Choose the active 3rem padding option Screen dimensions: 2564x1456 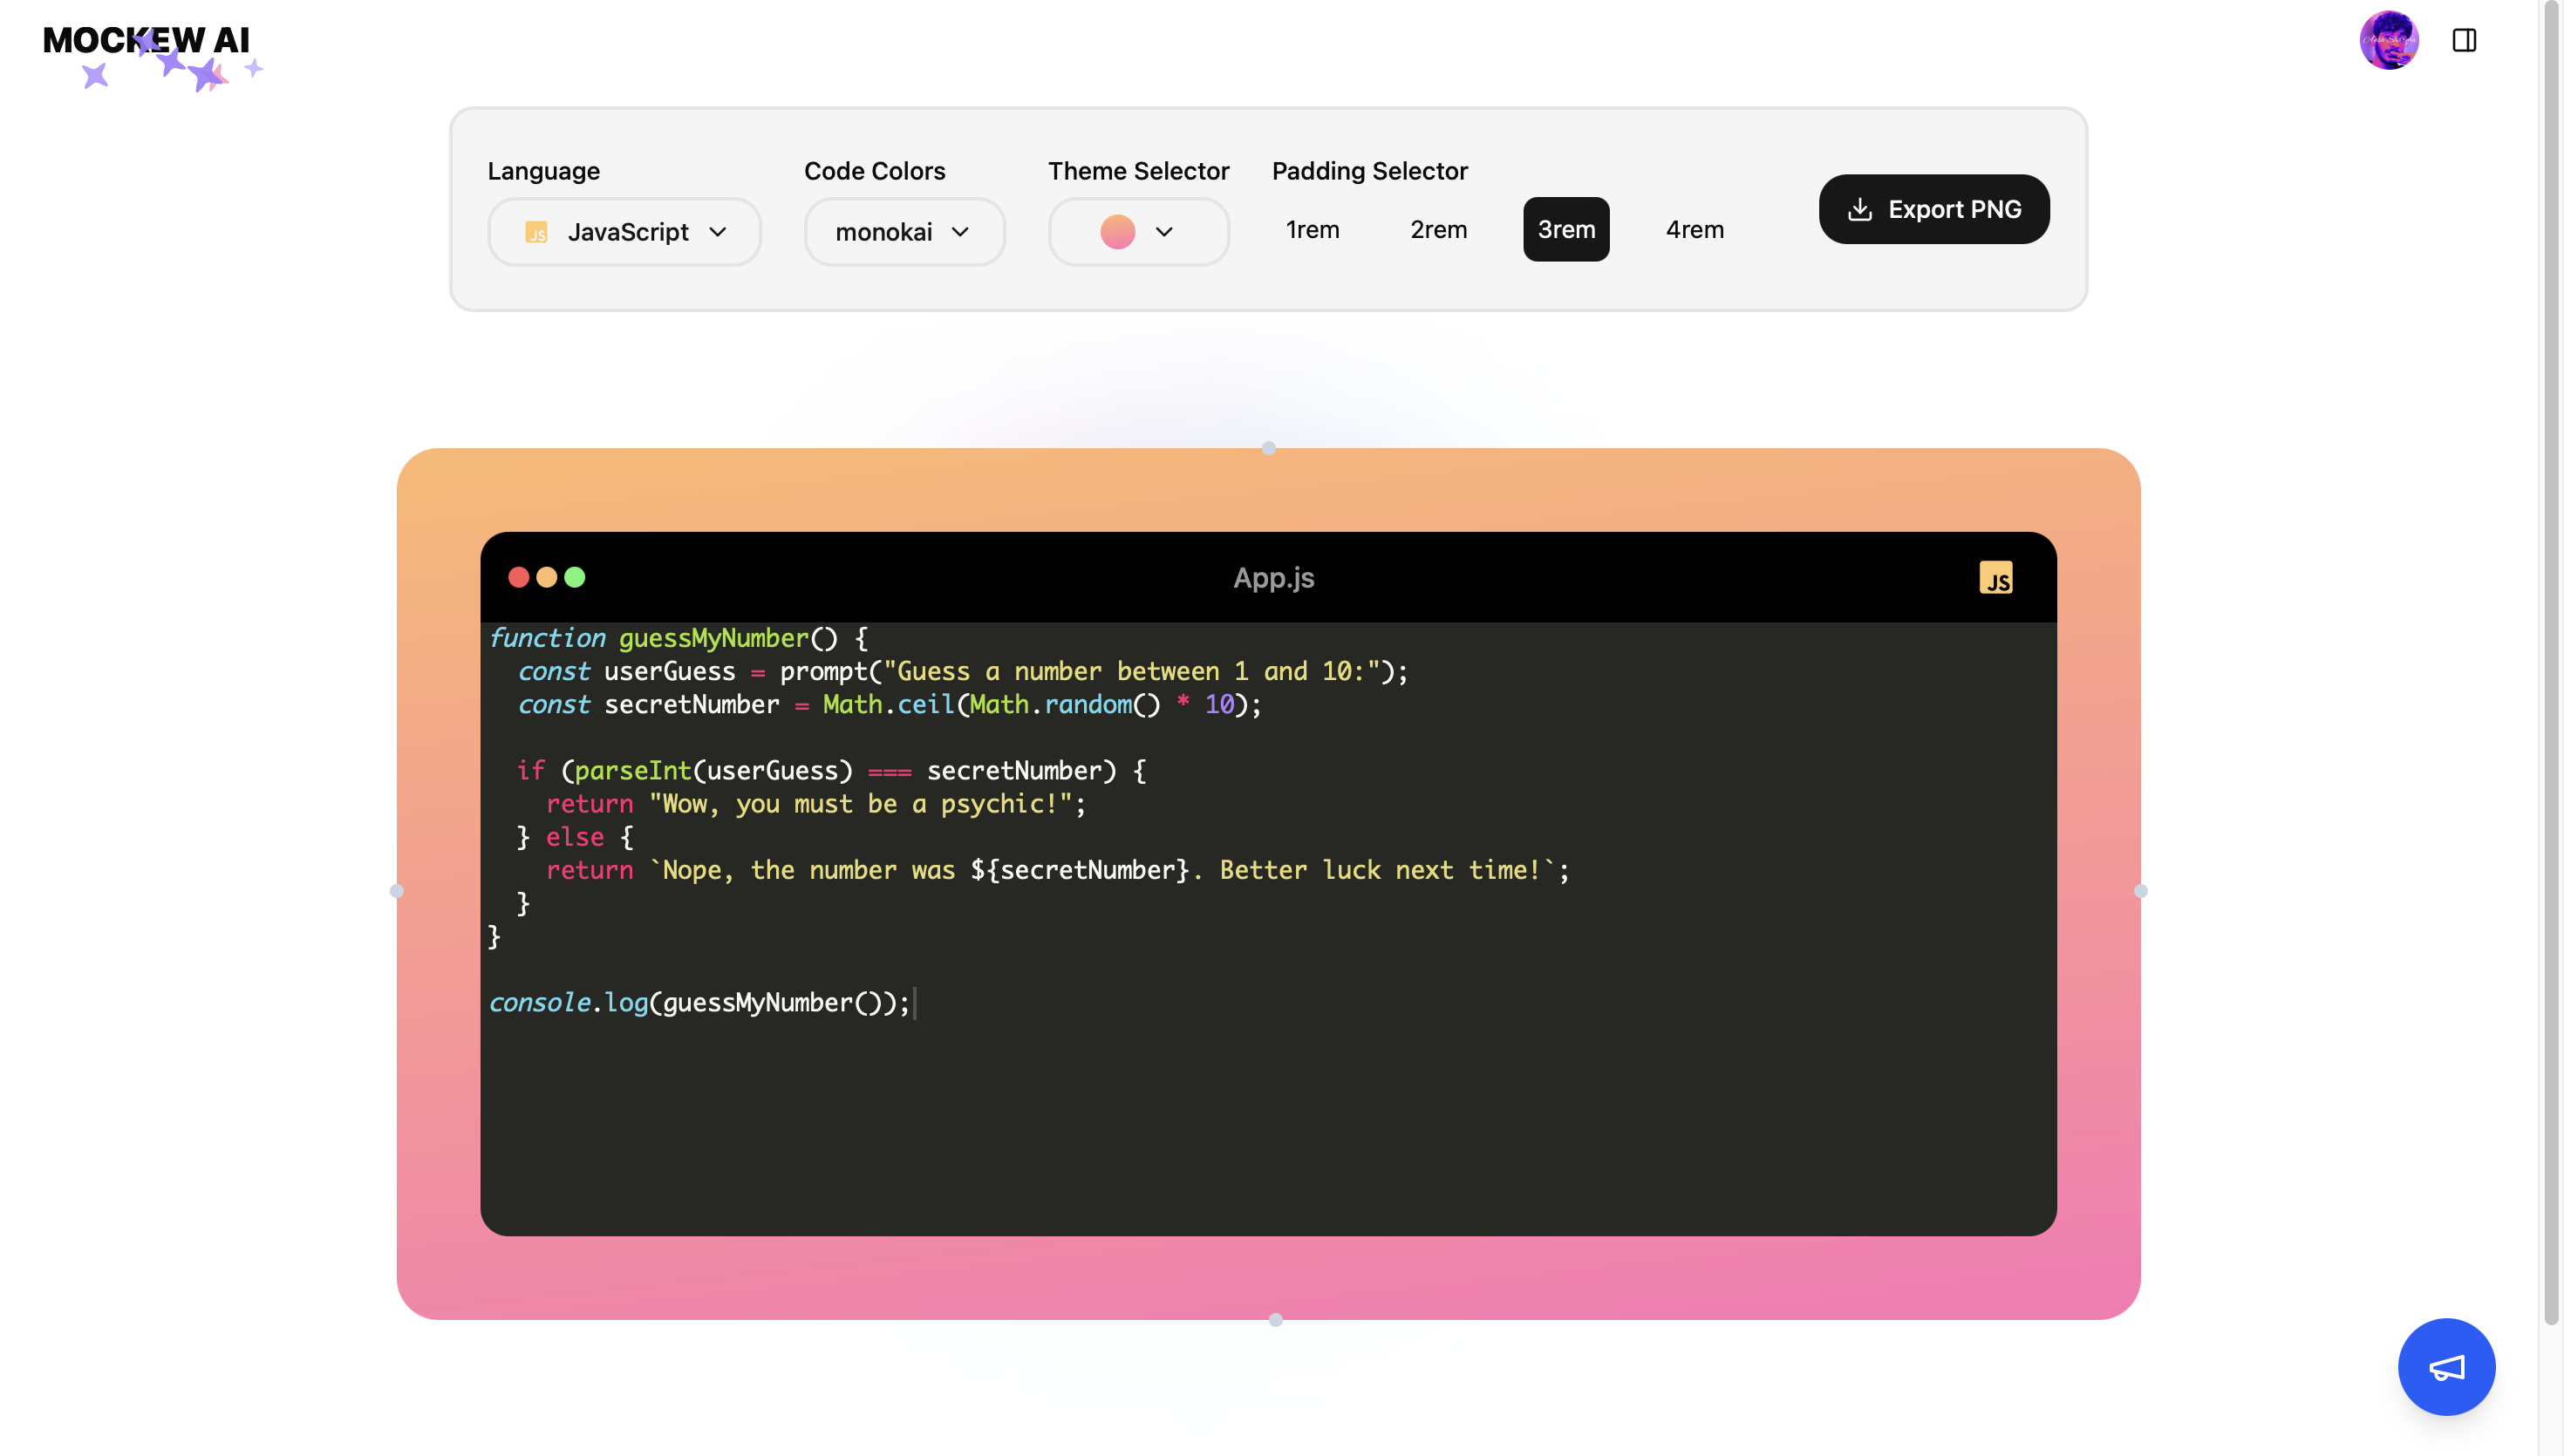click(1565, 230)
